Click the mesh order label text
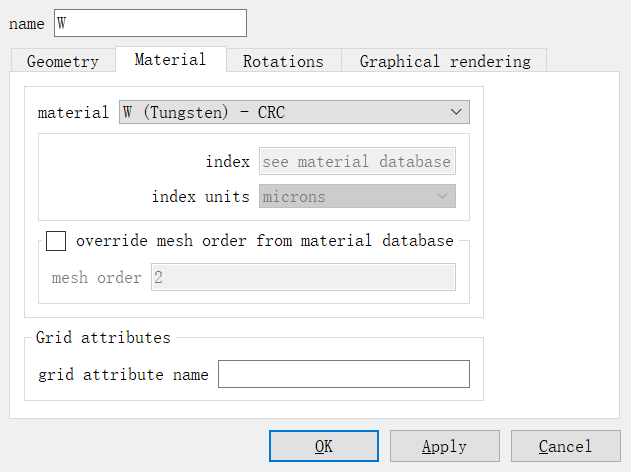 (96, 277)
